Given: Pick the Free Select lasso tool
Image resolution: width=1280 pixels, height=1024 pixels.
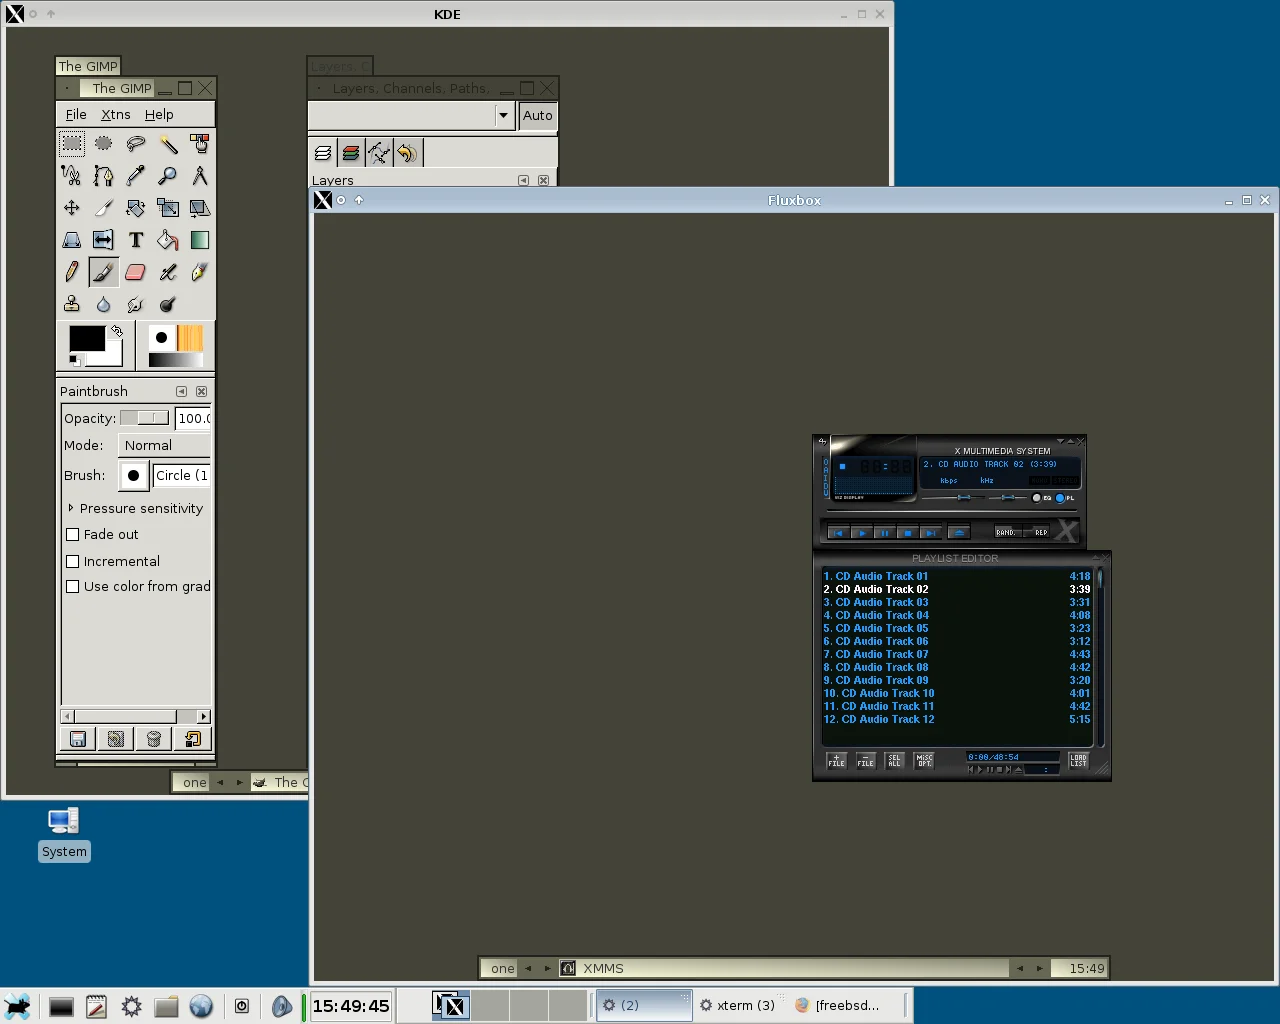Looking at the screenshot, I should pos(136,144).
